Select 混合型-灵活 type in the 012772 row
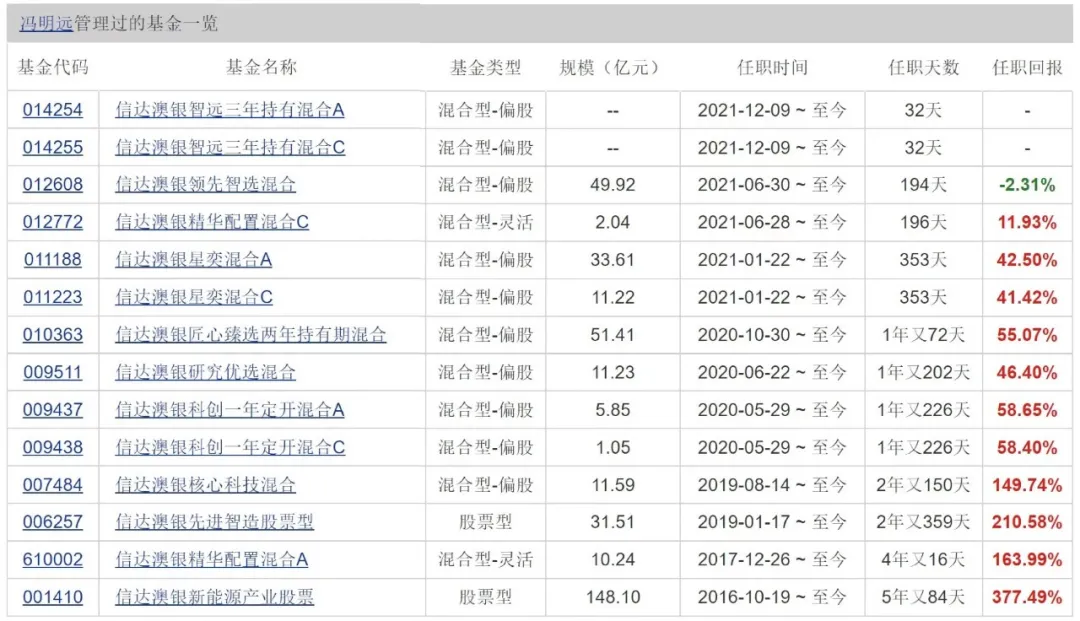The width and height of the screenshot is (1080, 621). click(486, 222)
